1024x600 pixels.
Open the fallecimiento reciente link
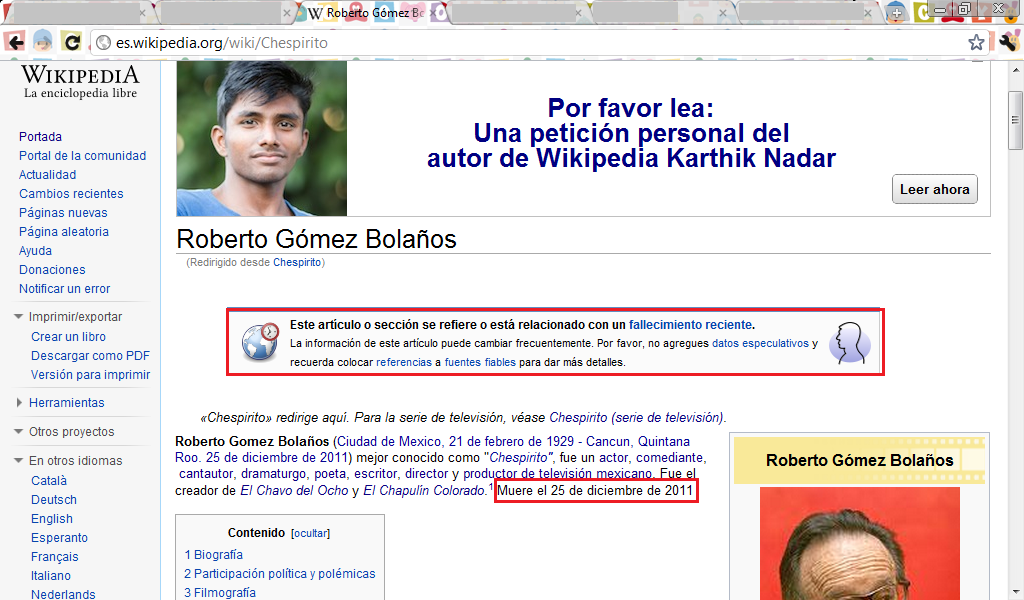click(690, 325)
